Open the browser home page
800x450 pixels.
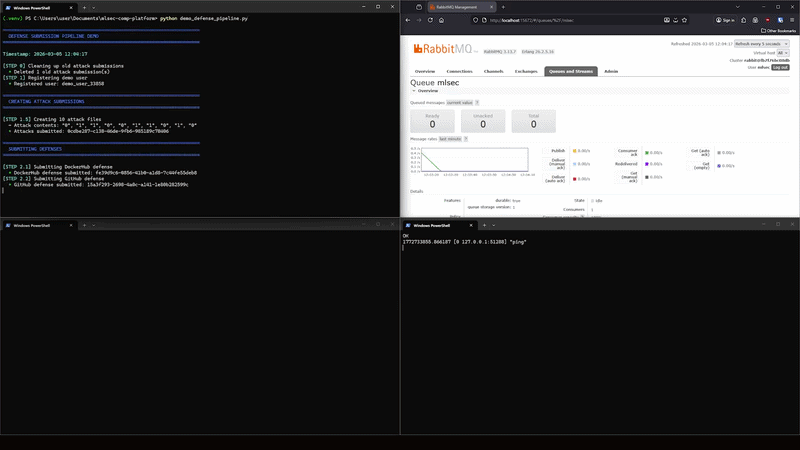(x=441, y=20)
